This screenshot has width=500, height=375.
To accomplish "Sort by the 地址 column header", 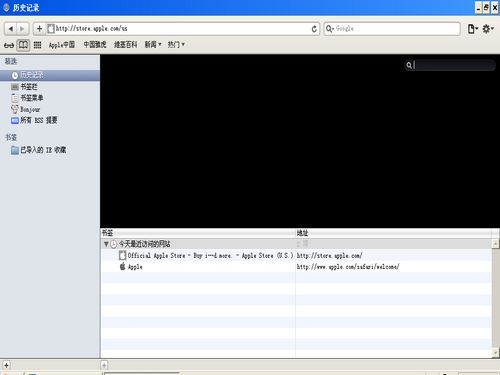I will [x=393, y=233].
